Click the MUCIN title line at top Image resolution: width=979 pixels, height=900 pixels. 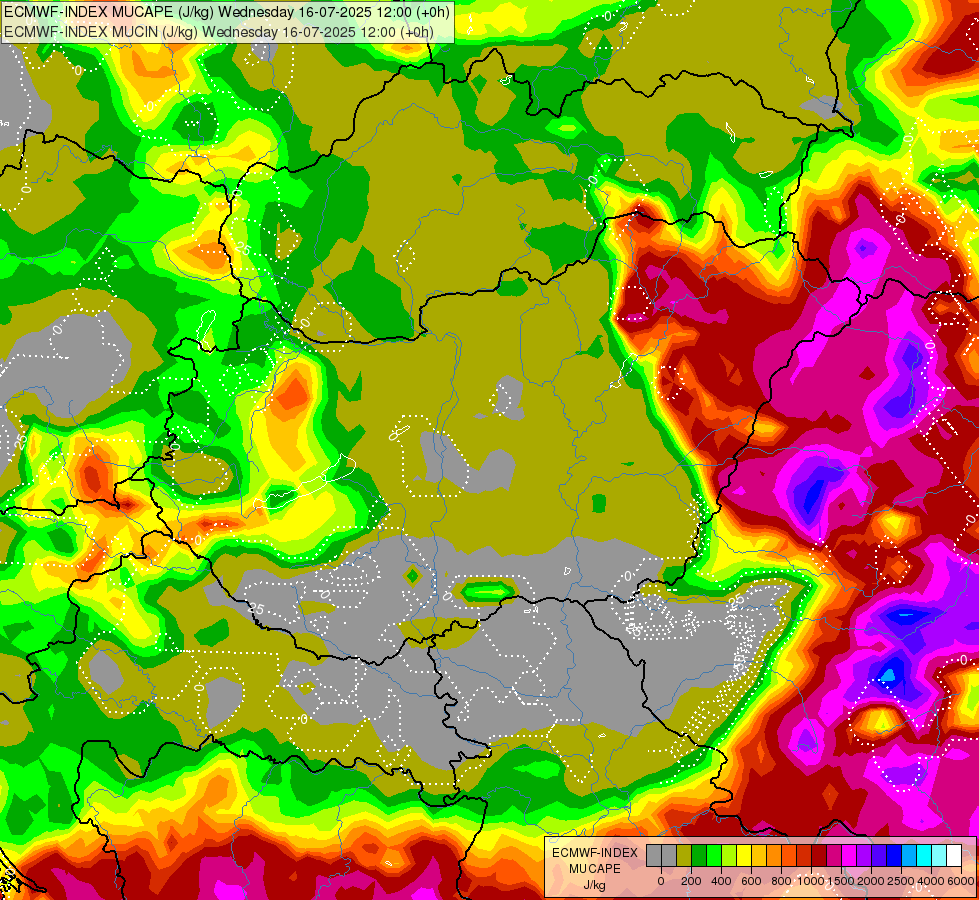tap(219, 31)
